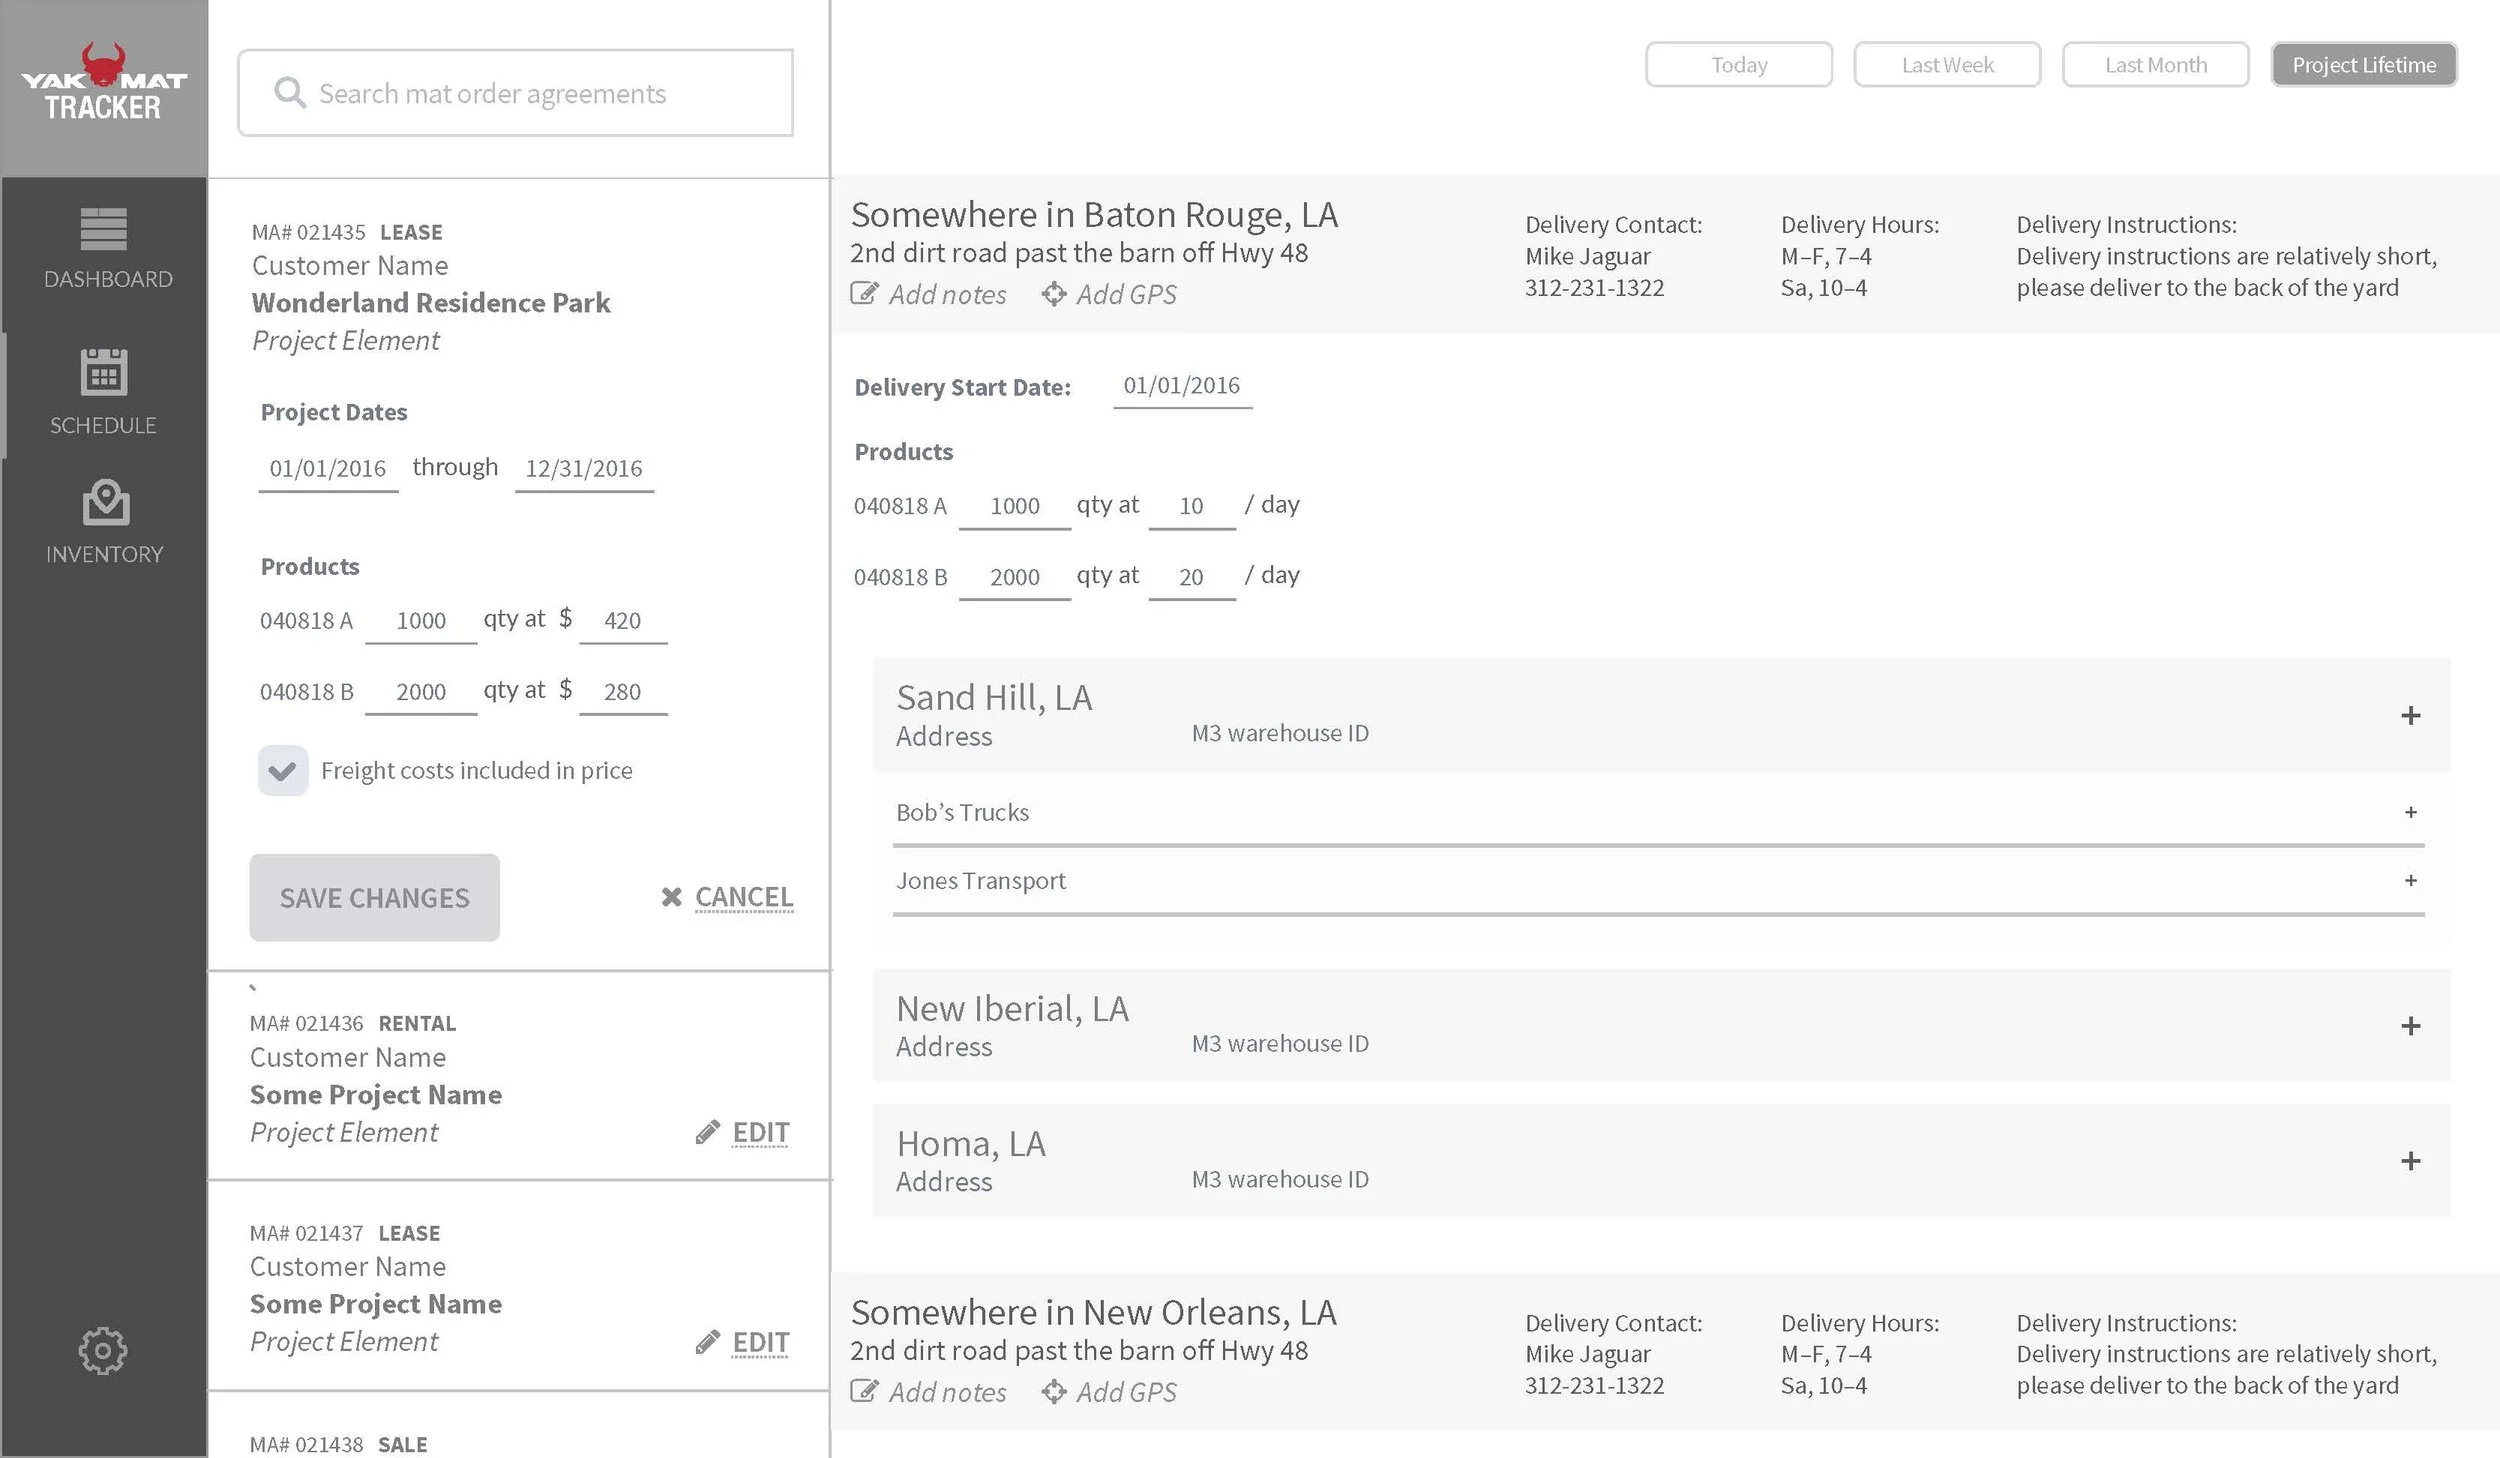Screen dimensions: 2500x1458
Task: Select the Last Month filter
Action: [2155, 64]
